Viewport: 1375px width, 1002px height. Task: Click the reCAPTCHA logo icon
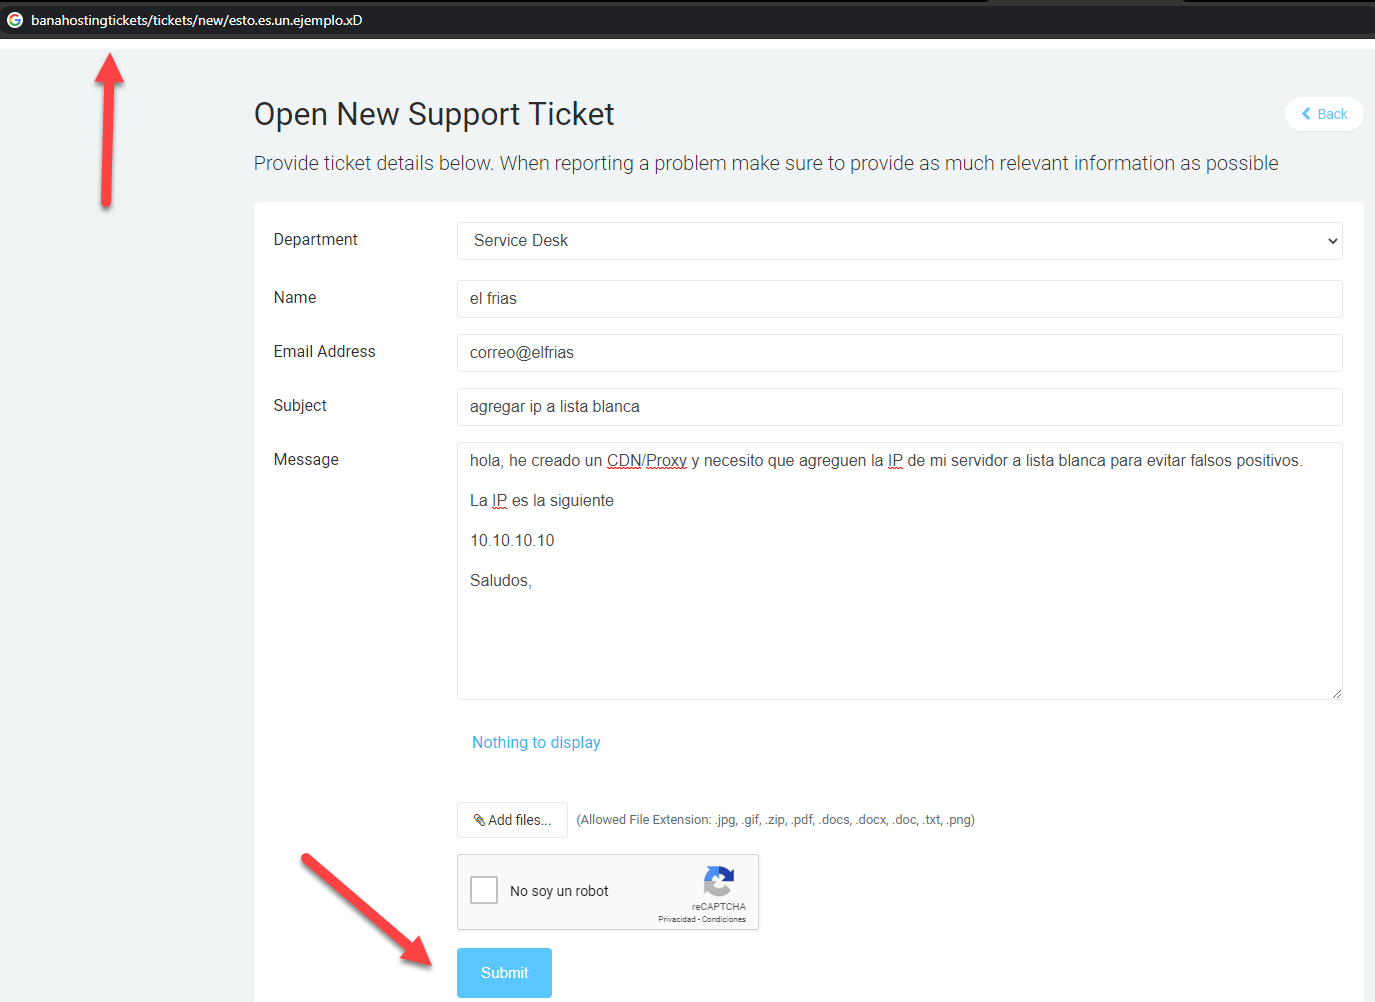(719, 881)
